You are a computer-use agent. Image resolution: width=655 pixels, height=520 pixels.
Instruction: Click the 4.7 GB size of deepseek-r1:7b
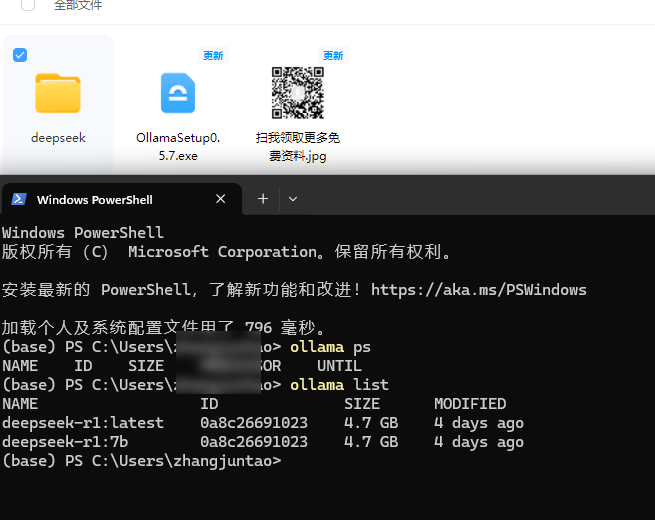point(371,442)
